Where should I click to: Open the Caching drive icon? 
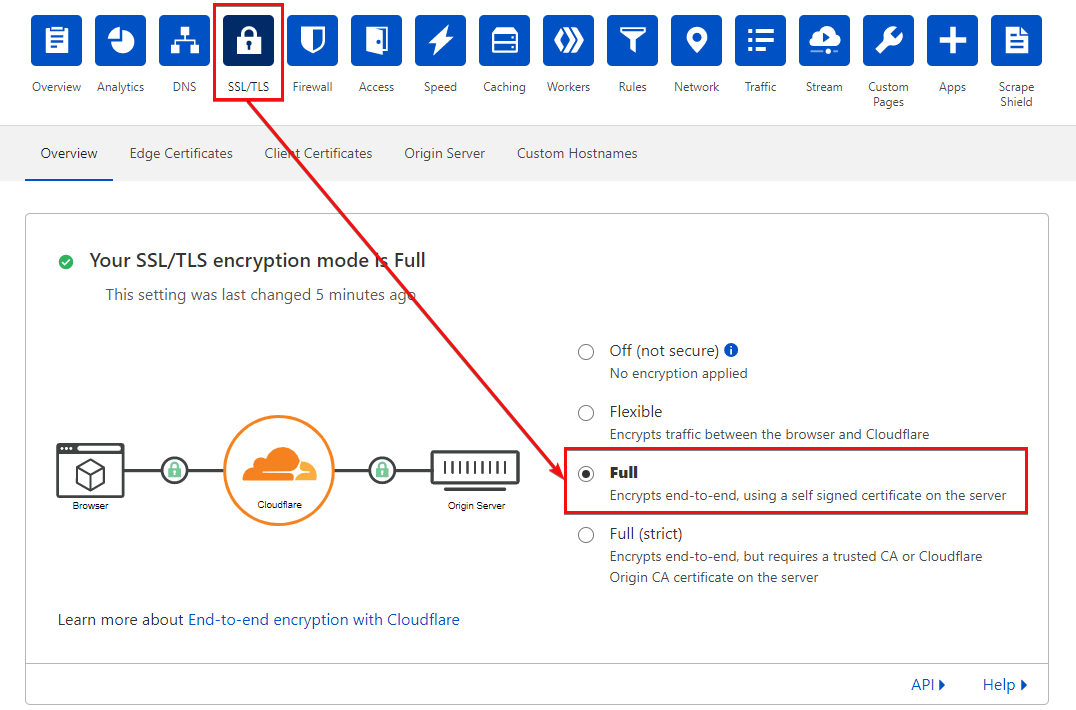pos(504,40)
